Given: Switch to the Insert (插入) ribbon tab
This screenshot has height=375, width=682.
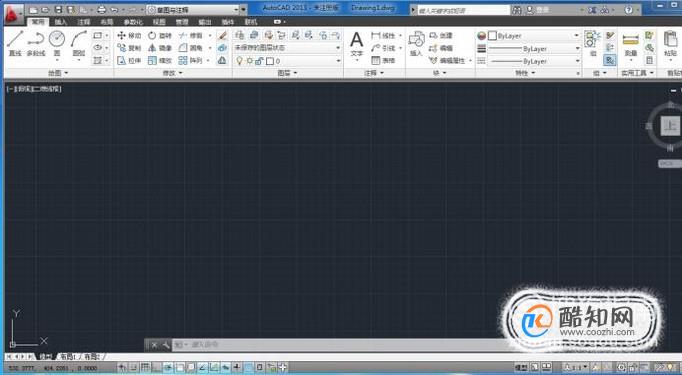Looking at the screenshot, I should (x=61, y=22).
